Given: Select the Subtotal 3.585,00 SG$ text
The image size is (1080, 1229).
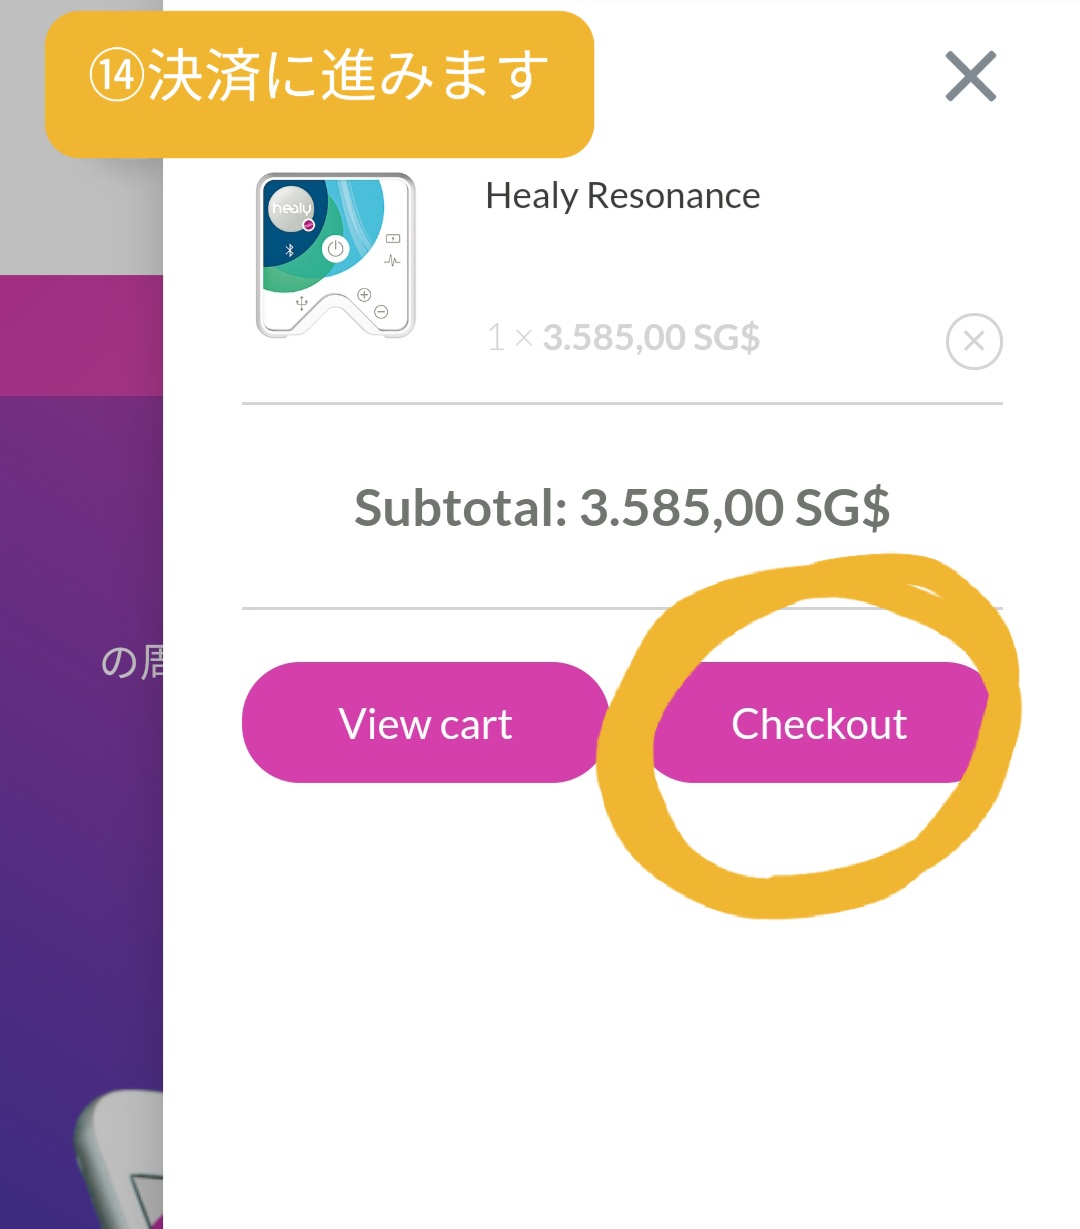Looking at the screenshot, I should click(x=622, y=508).
